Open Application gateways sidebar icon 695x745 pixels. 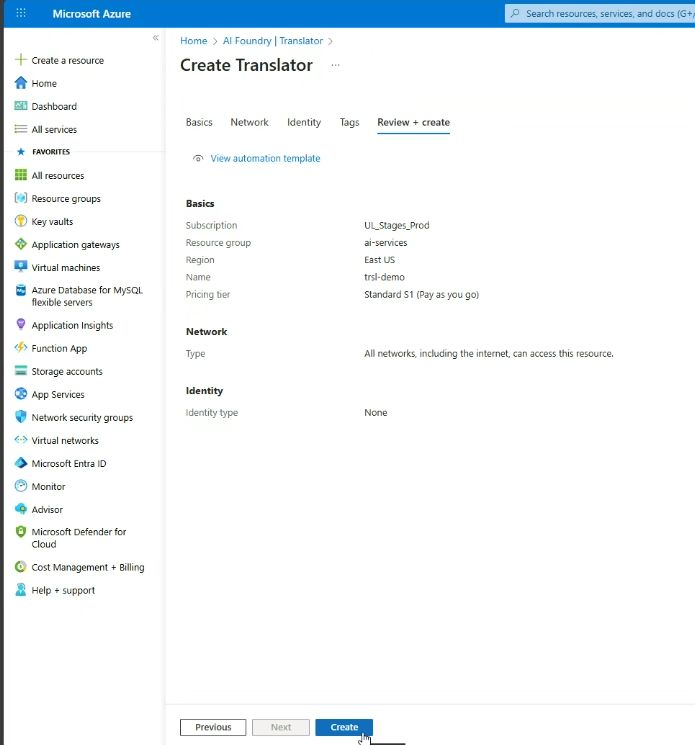click(21, 245)
